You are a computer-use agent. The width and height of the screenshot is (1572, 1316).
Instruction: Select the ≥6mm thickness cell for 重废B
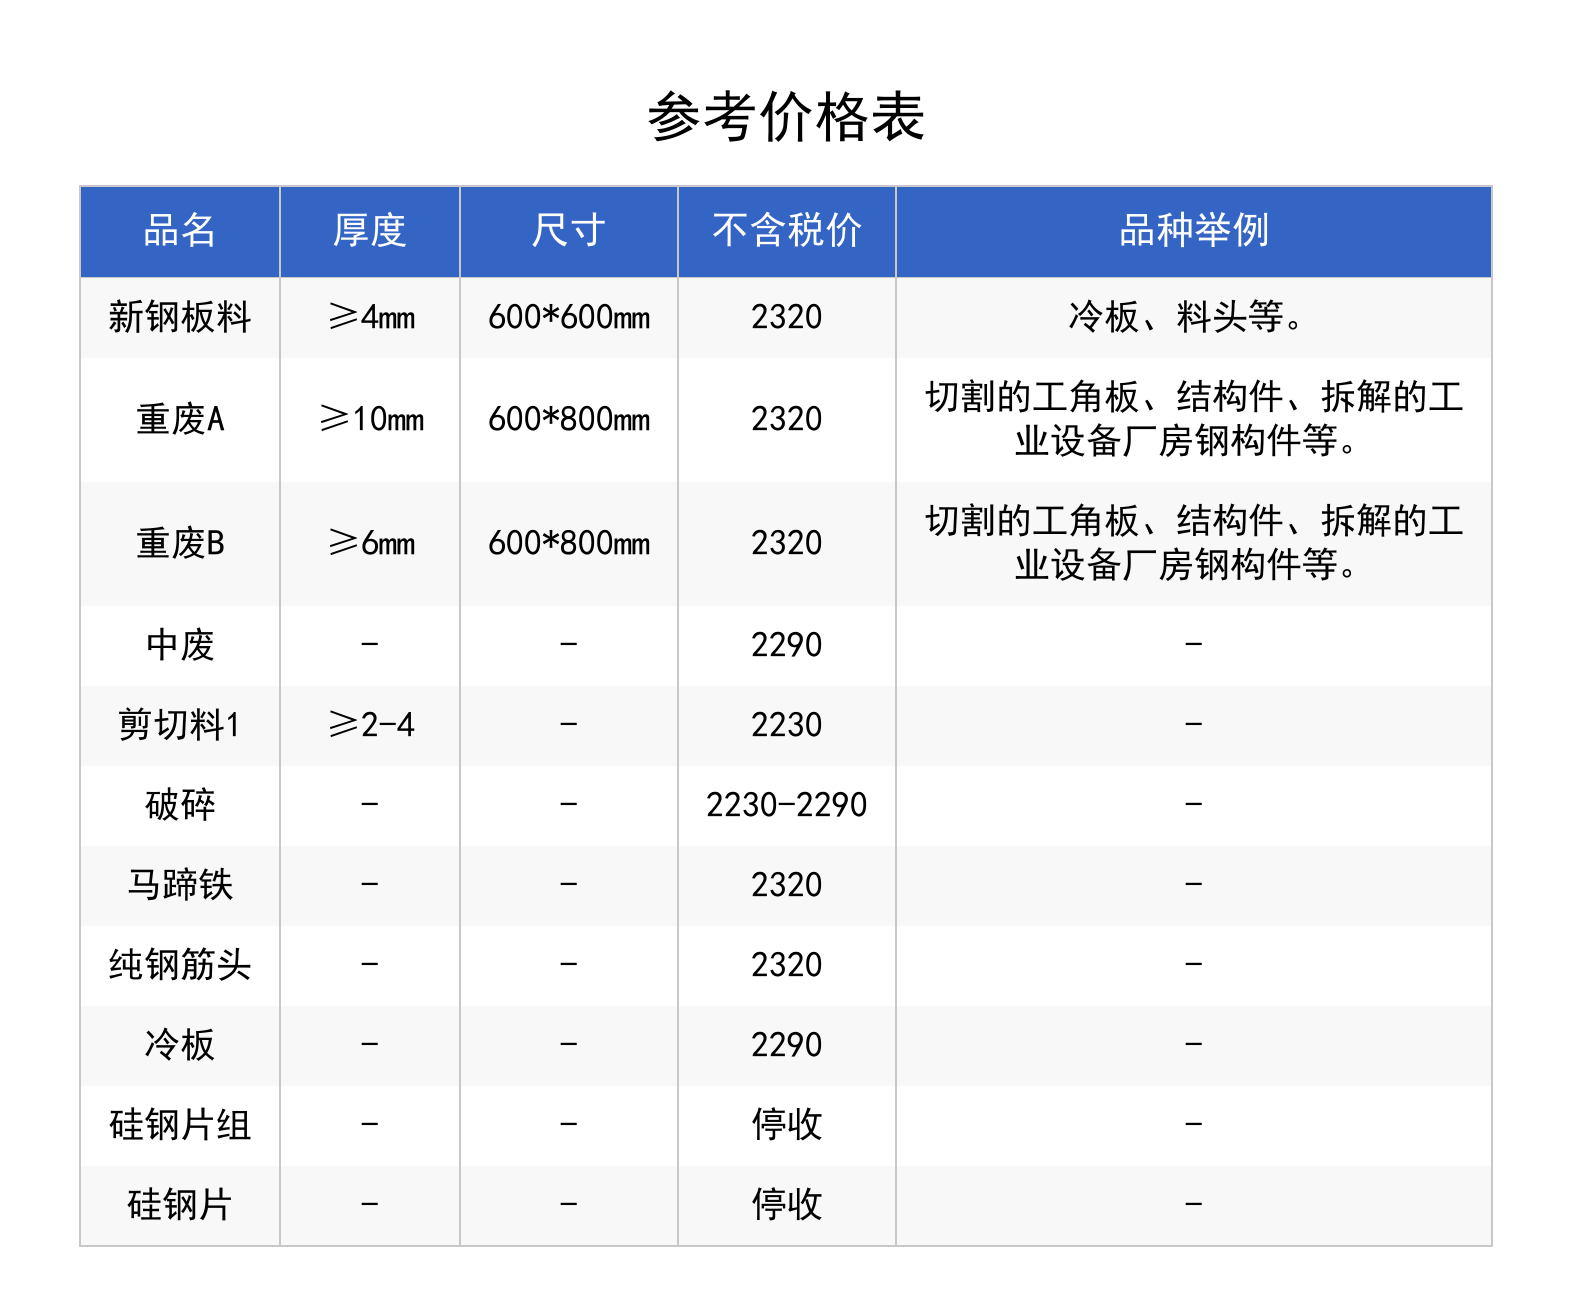coord(371,543)
